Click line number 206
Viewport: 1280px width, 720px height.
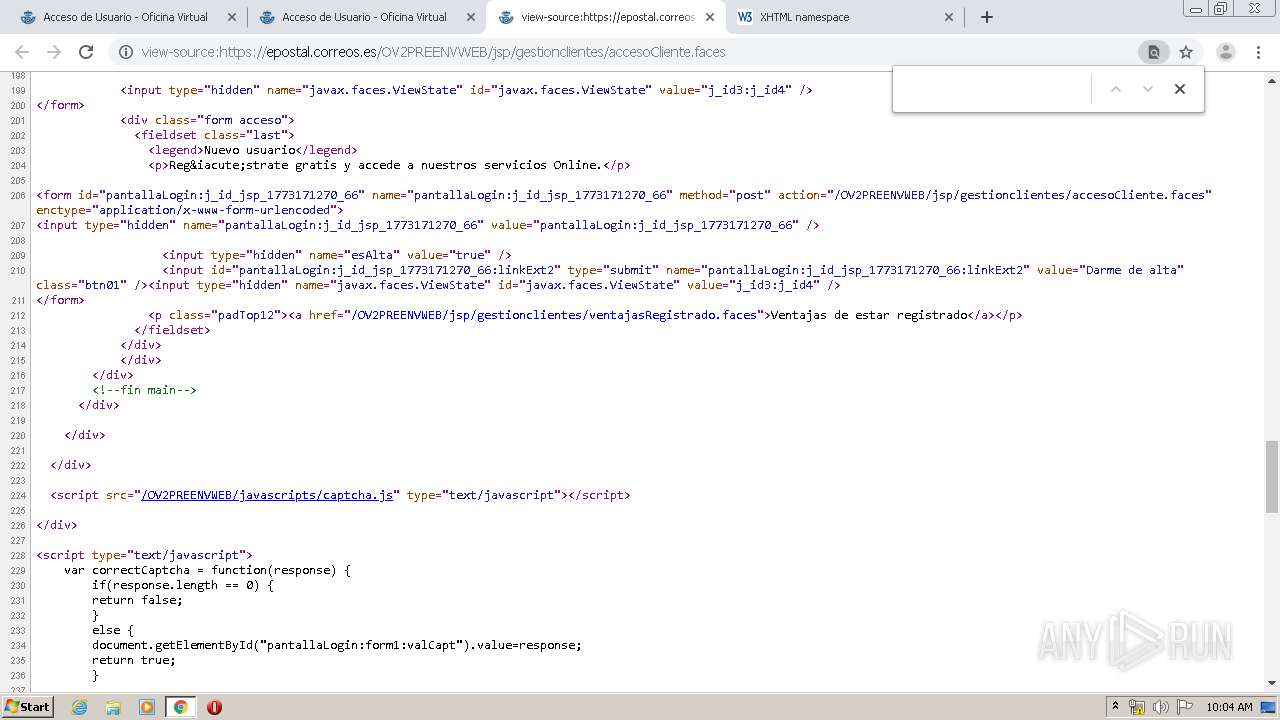coord(18,196)
